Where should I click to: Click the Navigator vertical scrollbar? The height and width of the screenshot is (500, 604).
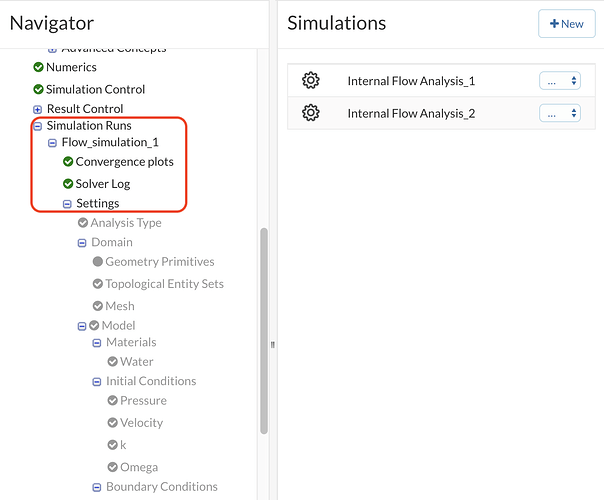[x=264, y=330]
